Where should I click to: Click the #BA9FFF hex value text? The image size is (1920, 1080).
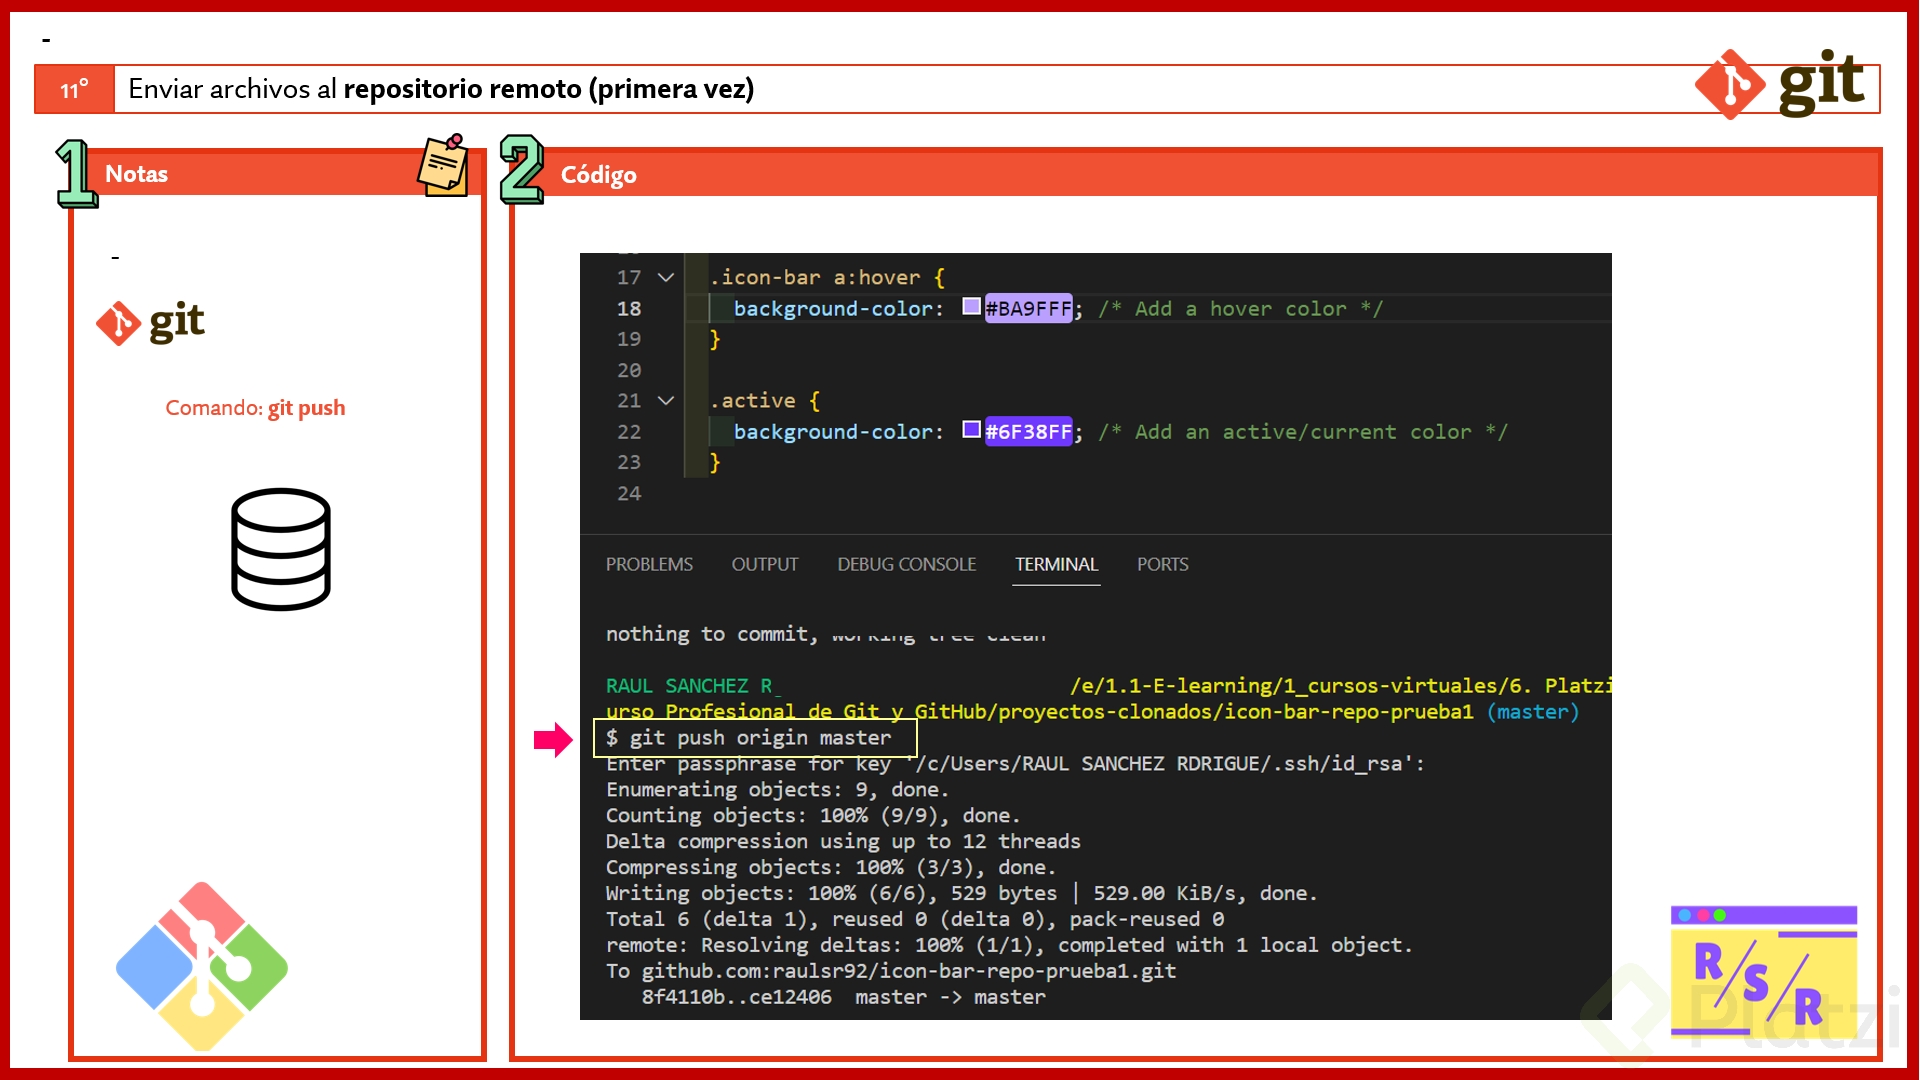tap(1028, 308)
